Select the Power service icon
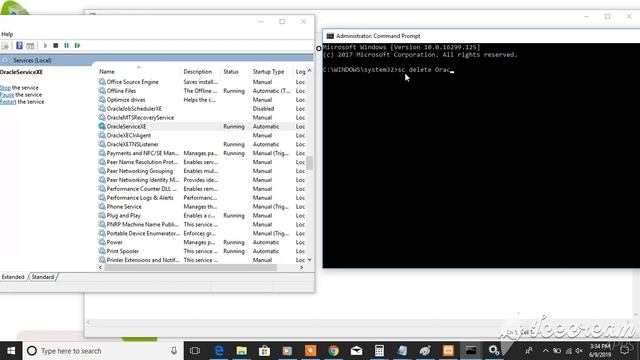 click(102, 242)
